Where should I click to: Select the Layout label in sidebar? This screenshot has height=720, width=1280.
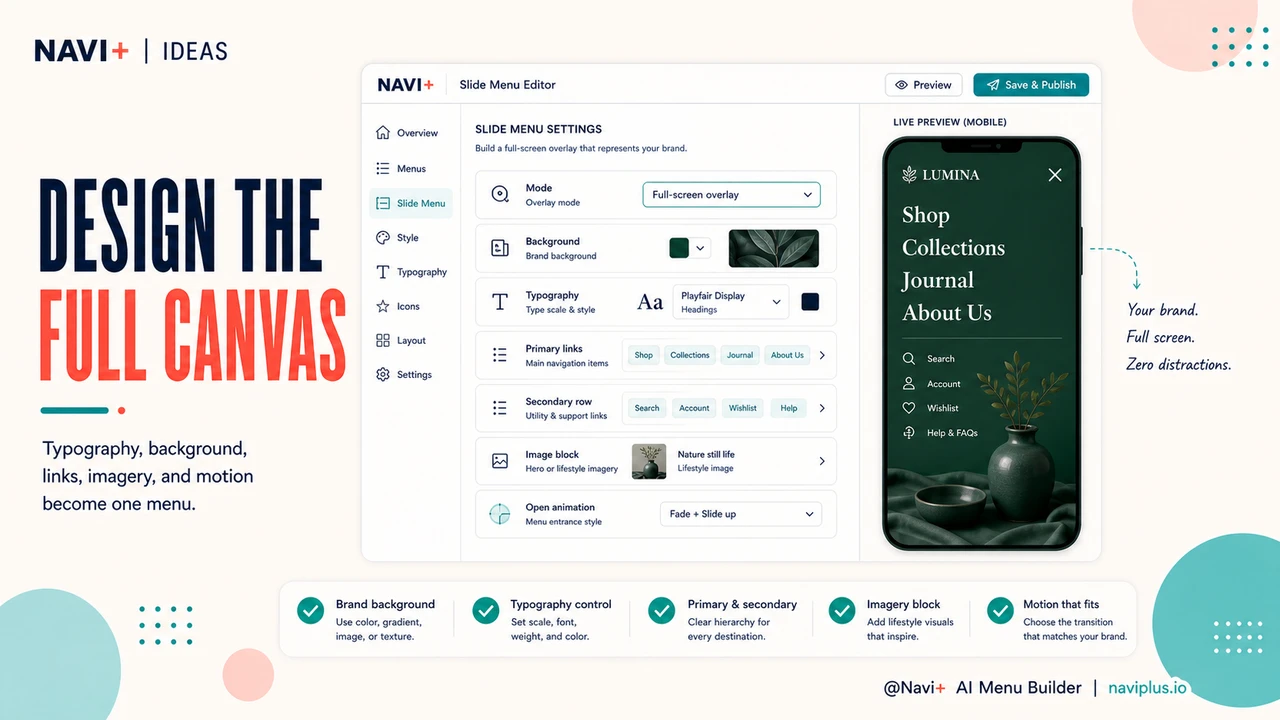(x=411, y=341)
